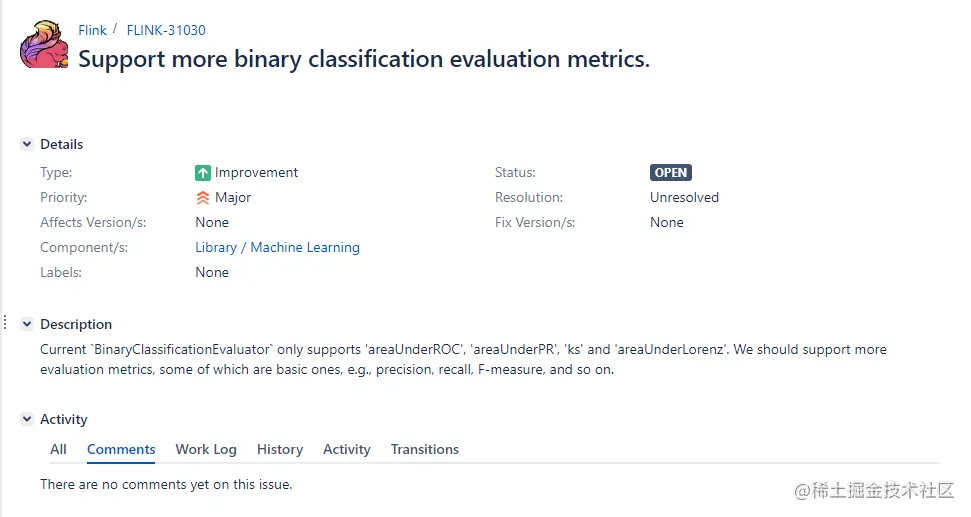Image resolution: width=971 pixels, height=517 pixels.
Task: Click the green Improvement type icon
Action: click(x=203, y=172)
